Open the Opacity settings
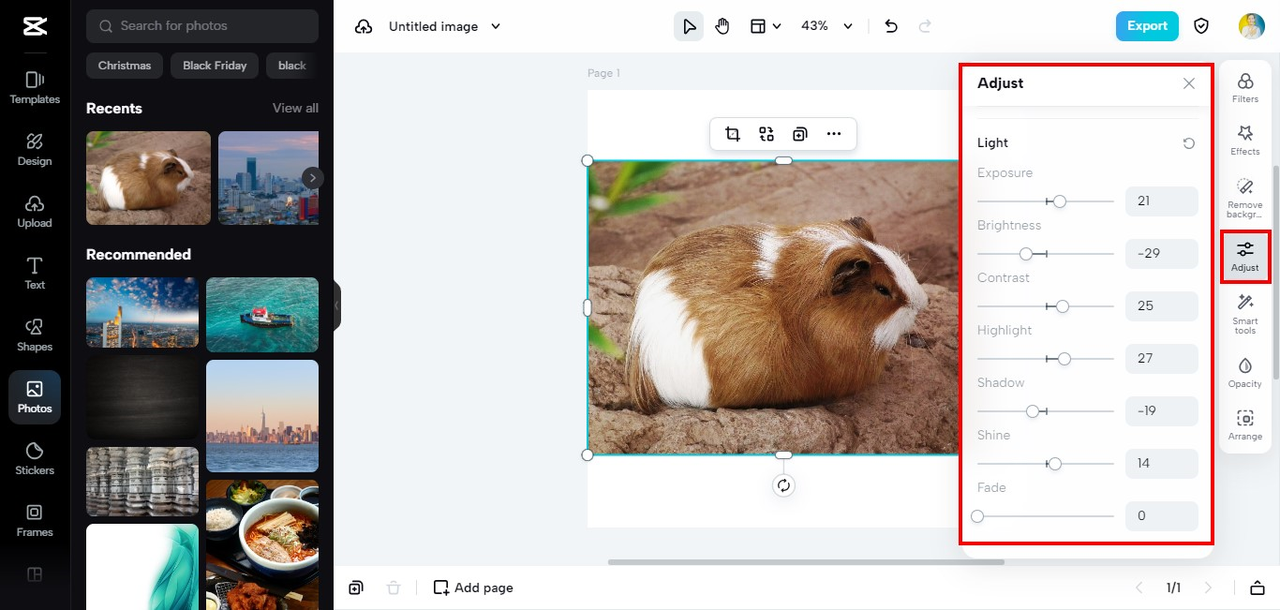 (x=1245, y=372)
